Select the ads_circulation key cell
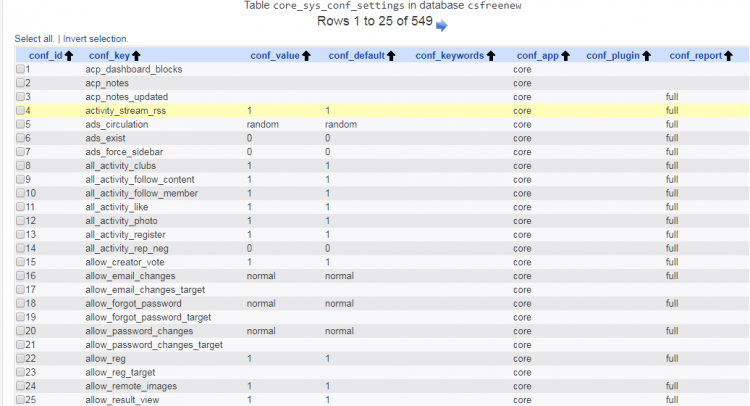 (x=117, y=125)
